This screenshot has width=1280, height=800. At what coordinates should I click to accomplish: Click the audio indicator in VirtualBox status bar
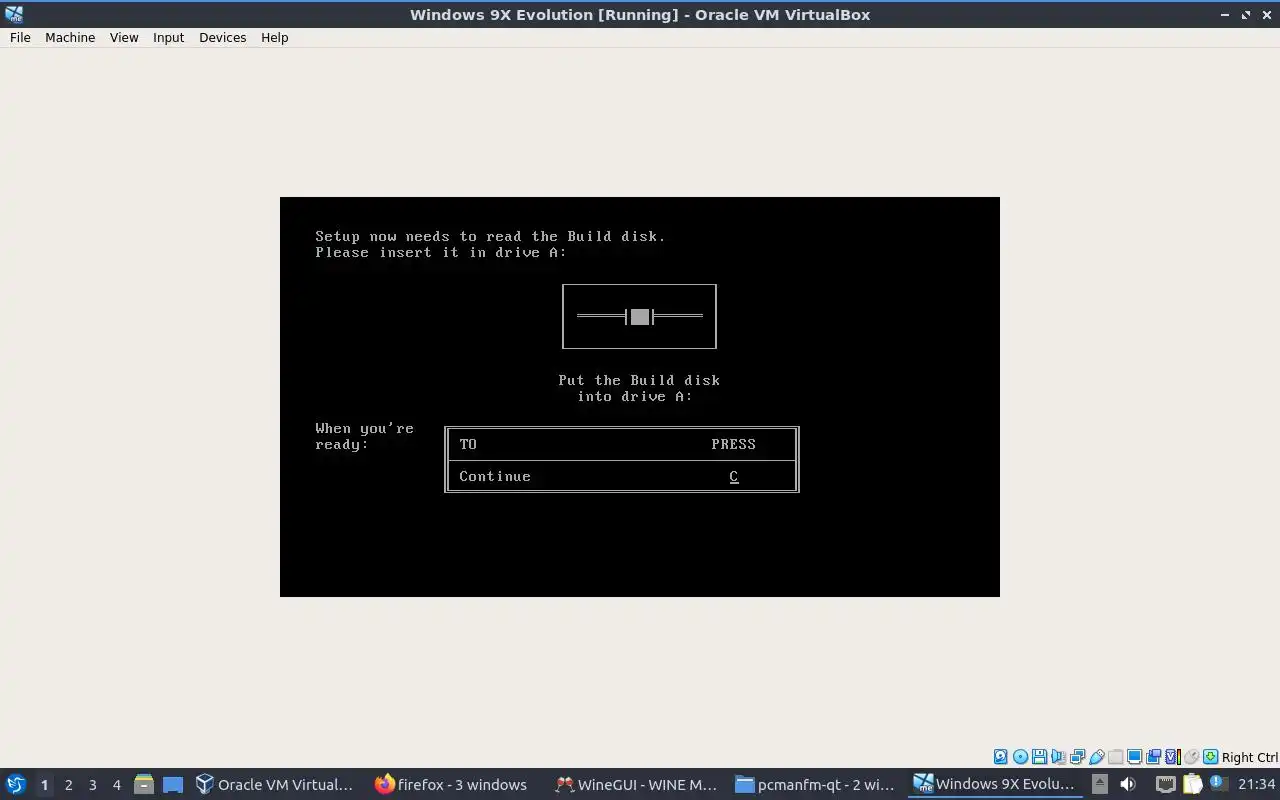1058,757
